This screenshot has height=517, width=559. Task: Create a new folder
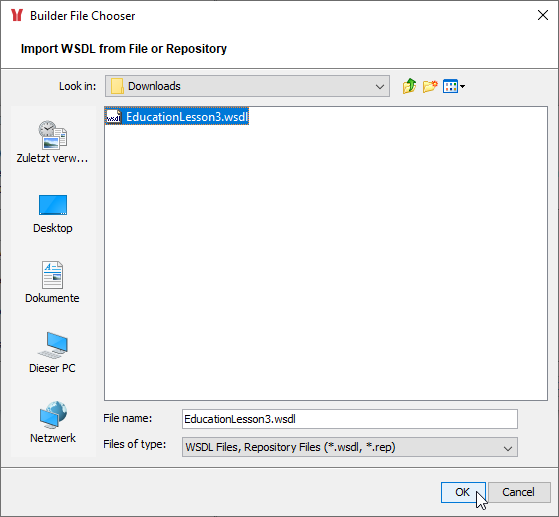[x=430, y=86]
